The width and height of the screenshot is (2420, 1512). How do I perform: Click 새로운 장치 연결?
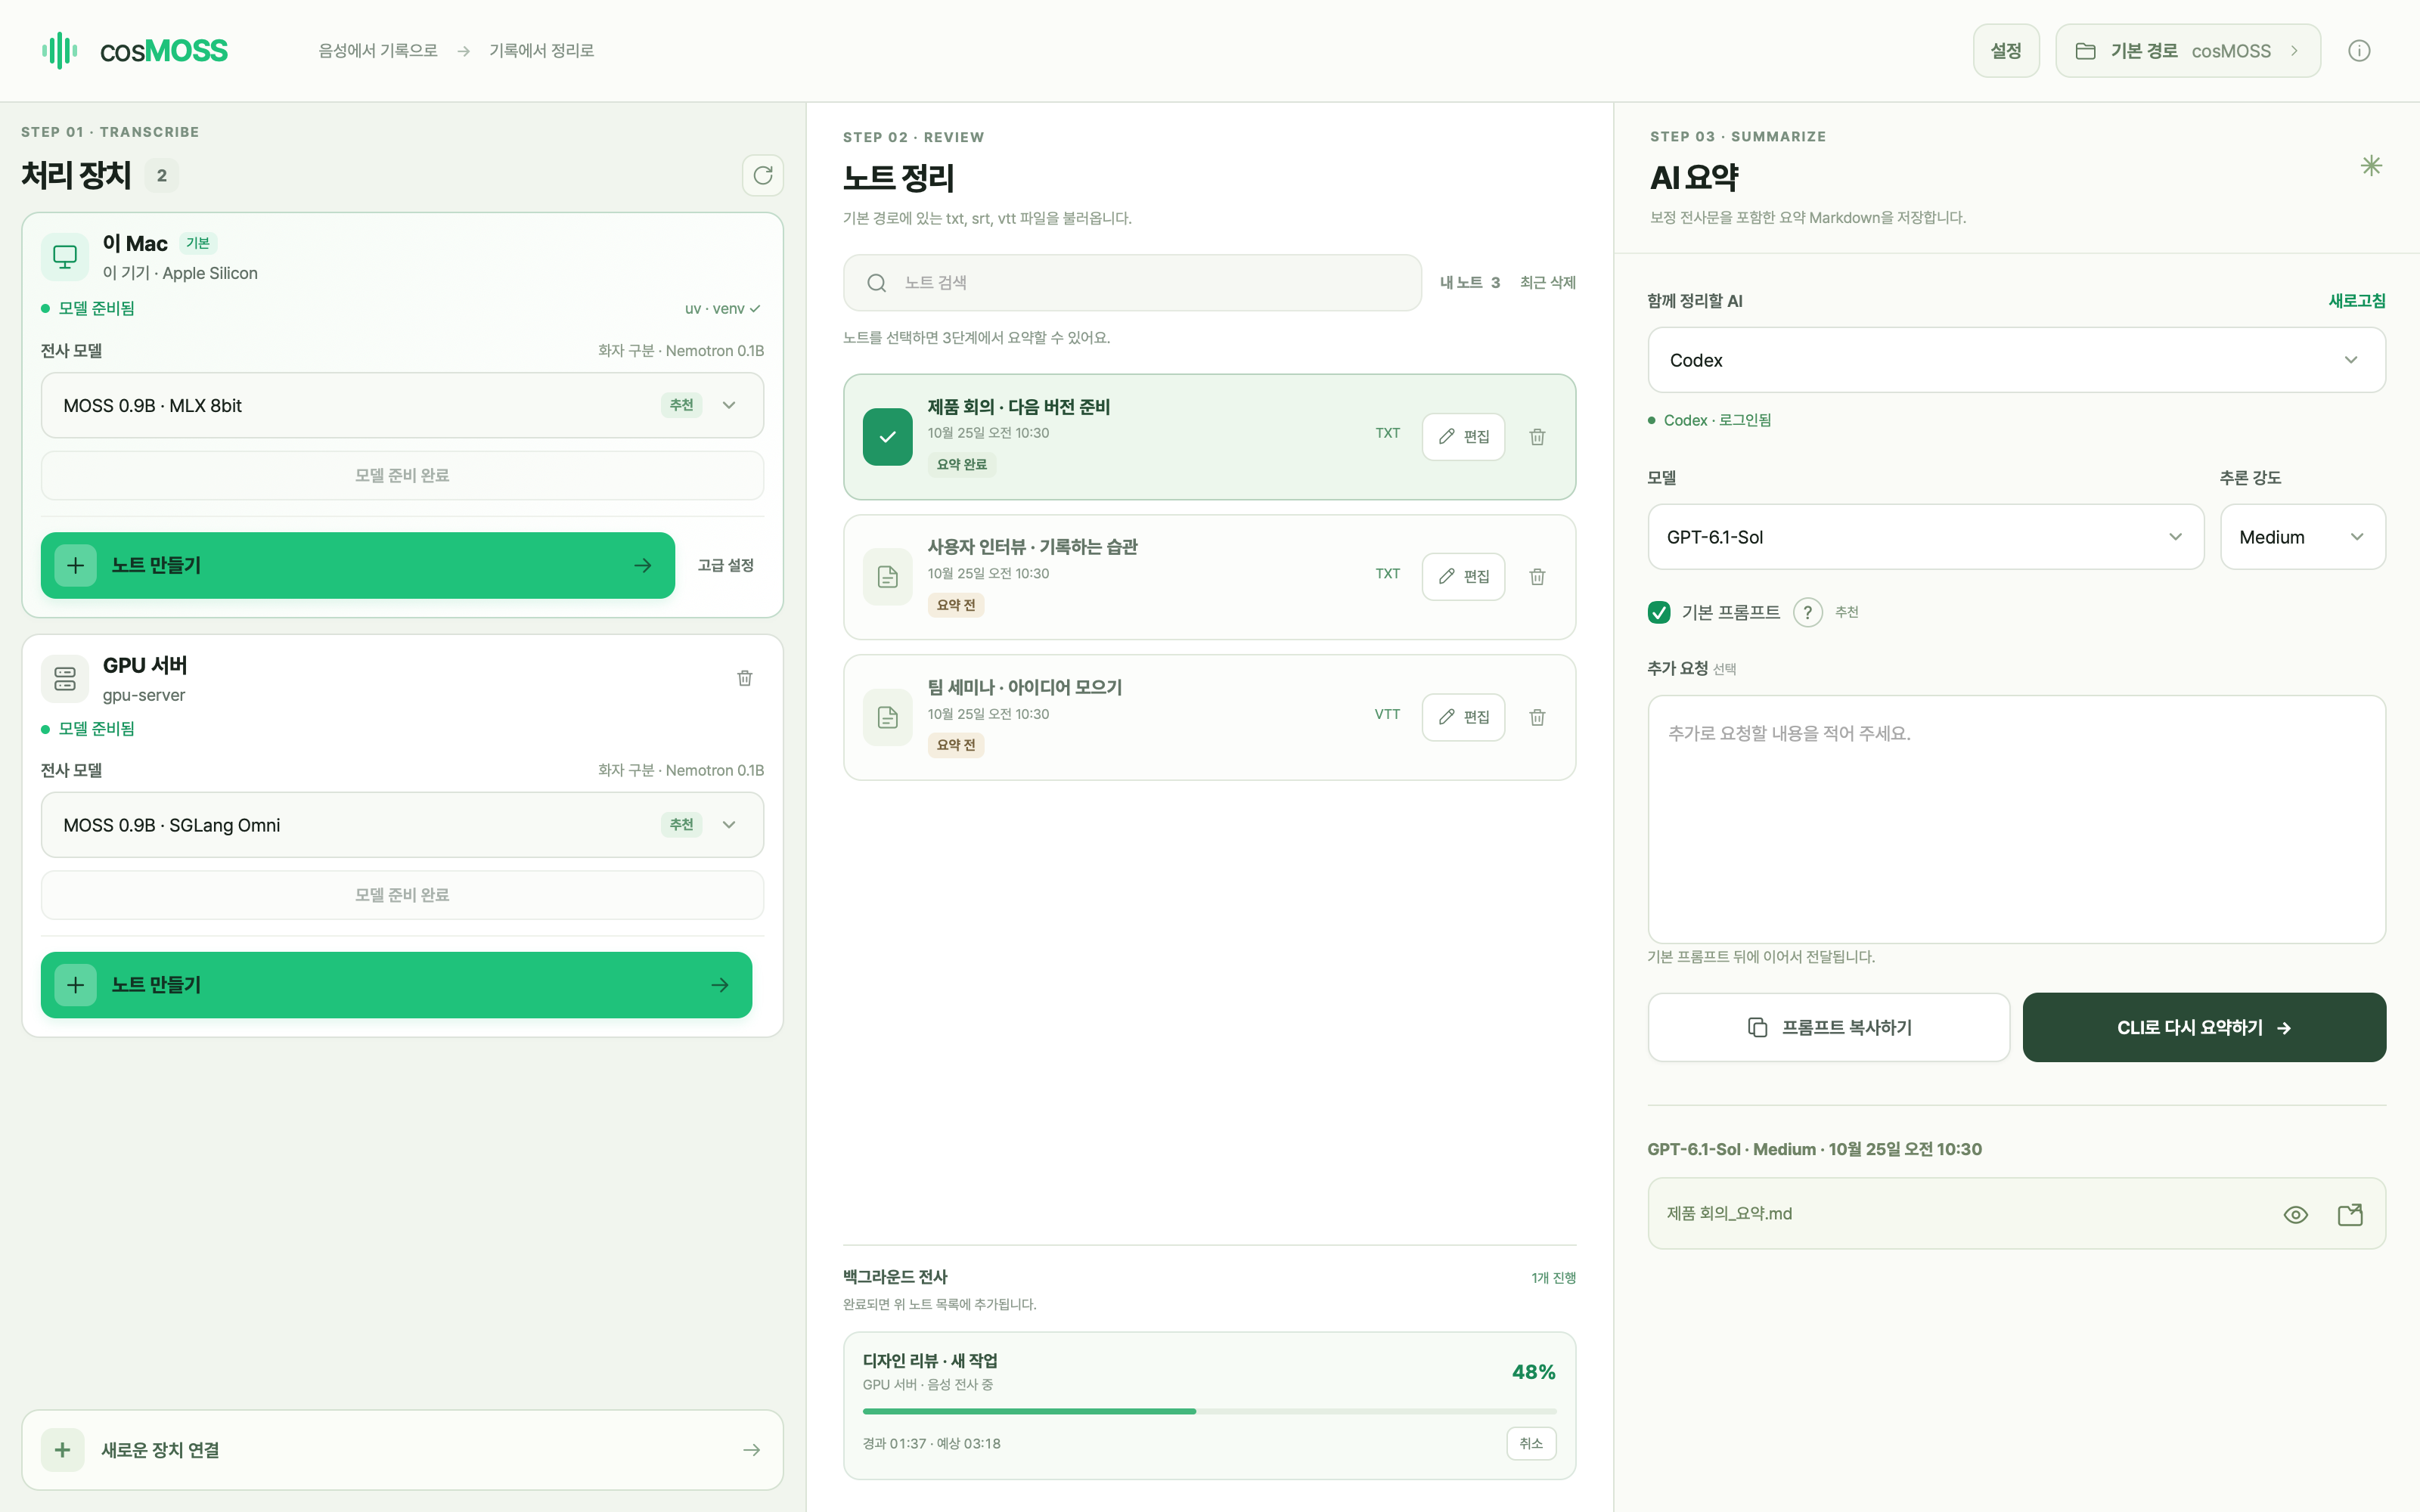402,1450
